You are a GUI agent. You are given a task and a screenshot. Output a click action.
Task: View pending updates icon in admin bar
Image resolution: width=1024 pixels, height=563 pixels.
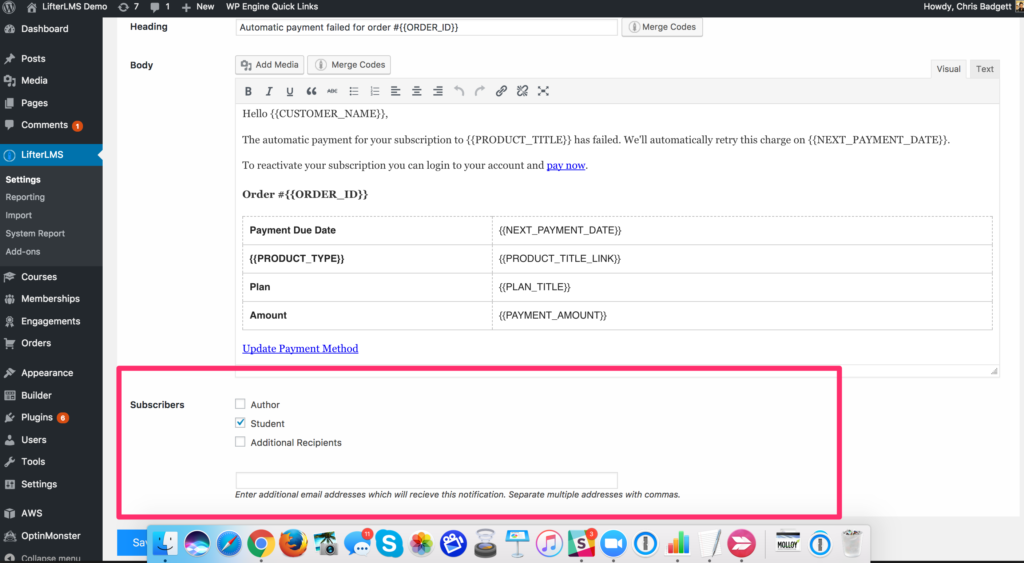coord(129,7)
